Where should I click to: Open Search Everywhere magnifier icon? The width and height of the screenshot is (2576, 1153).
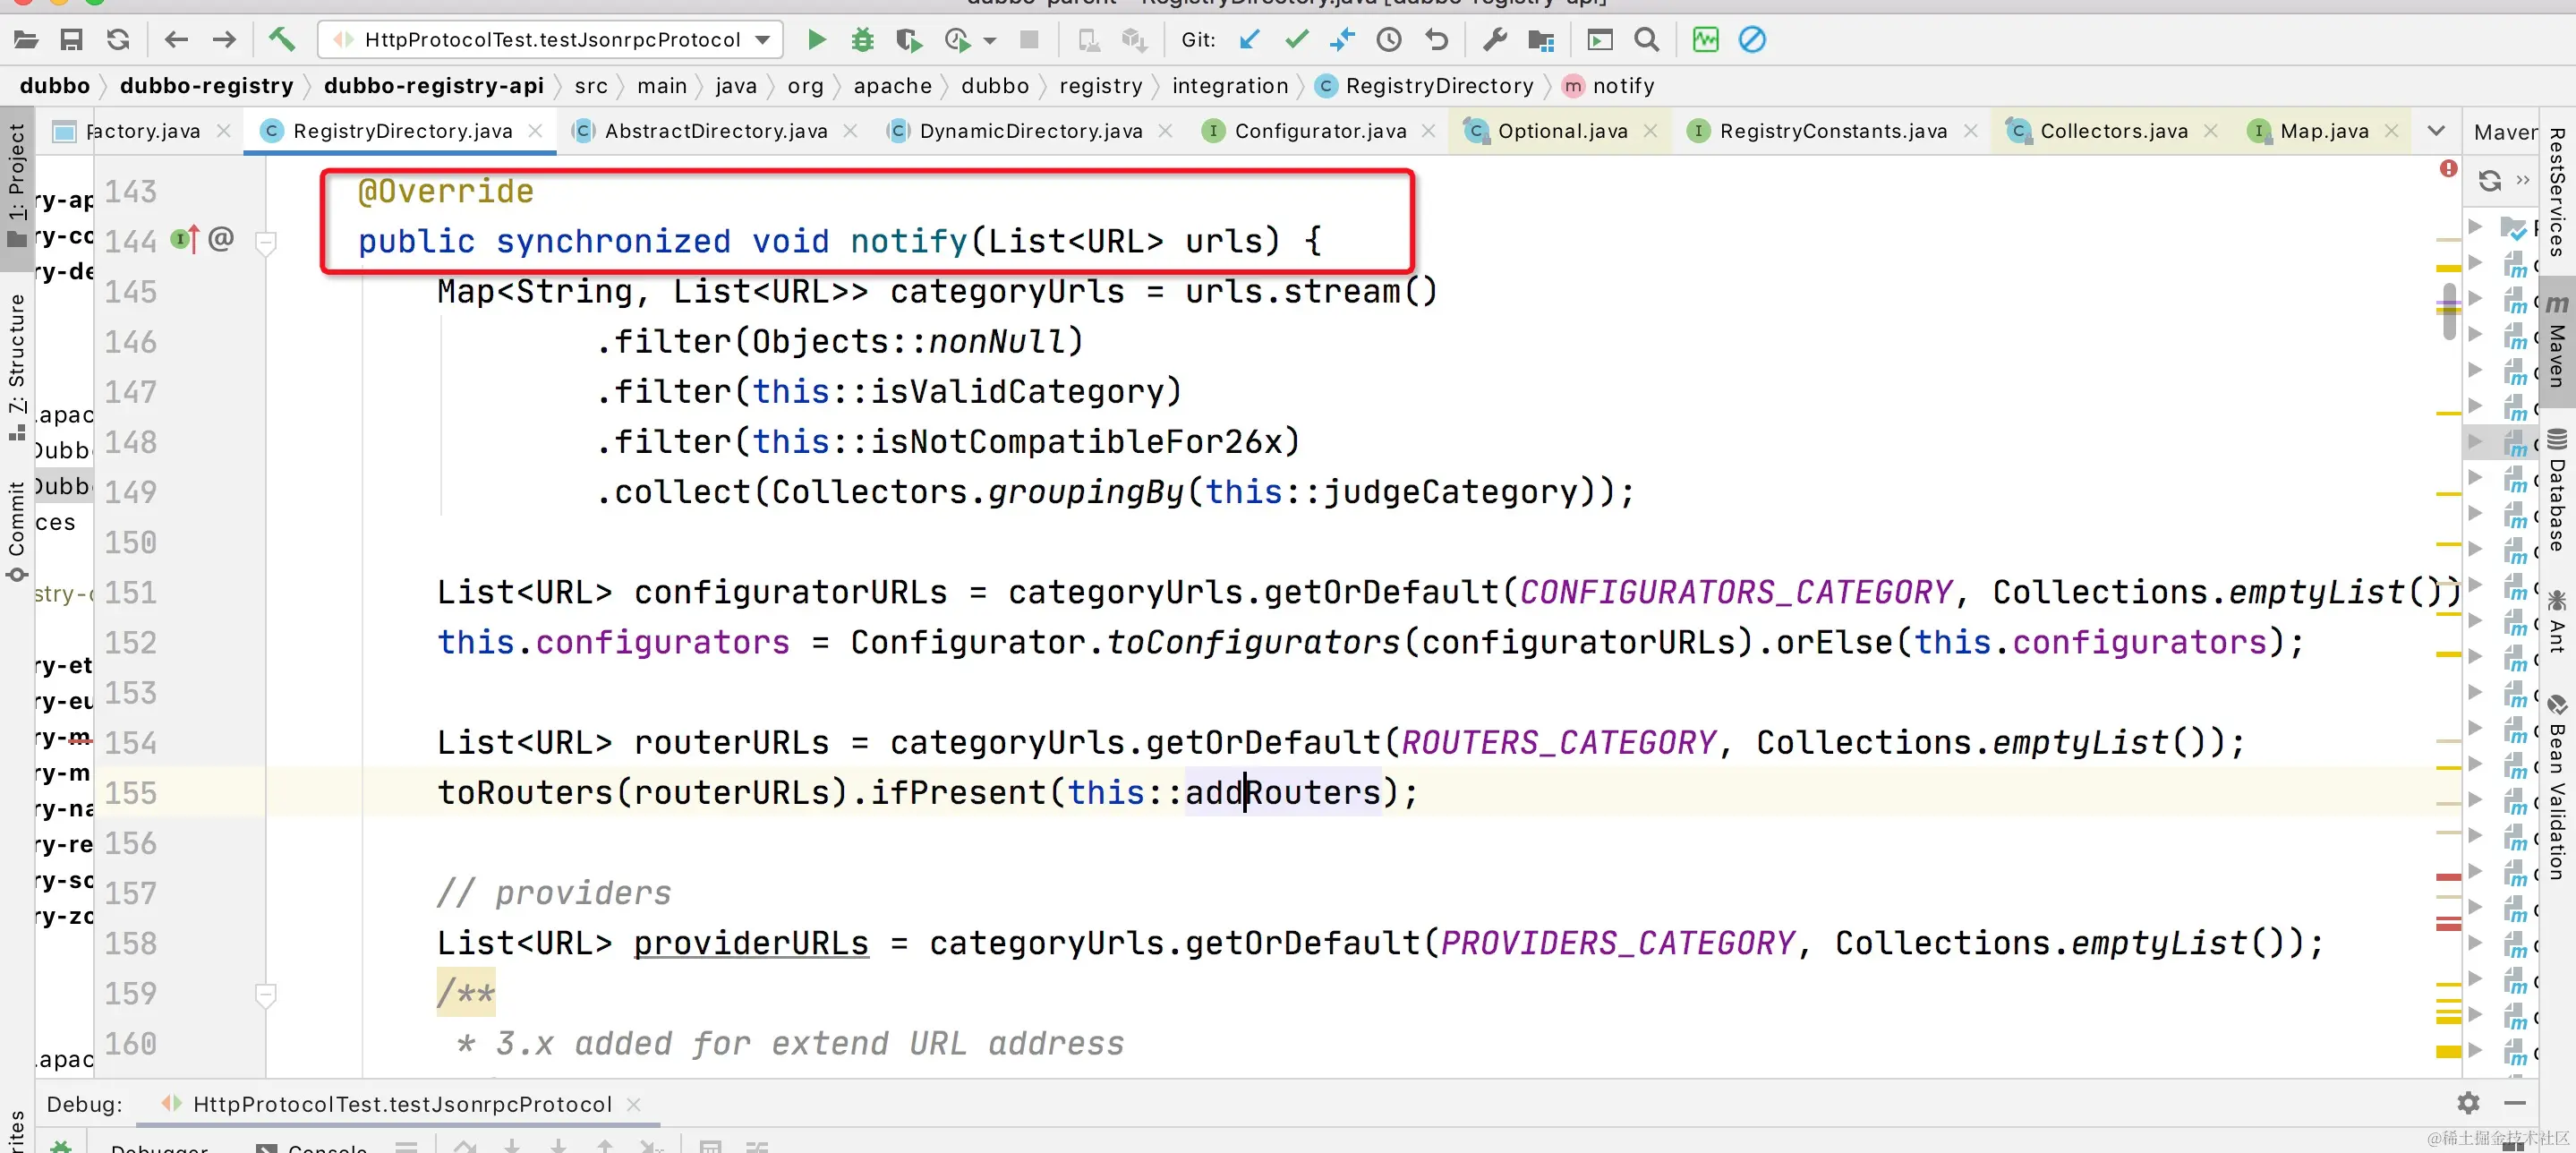pos(1646,40)
